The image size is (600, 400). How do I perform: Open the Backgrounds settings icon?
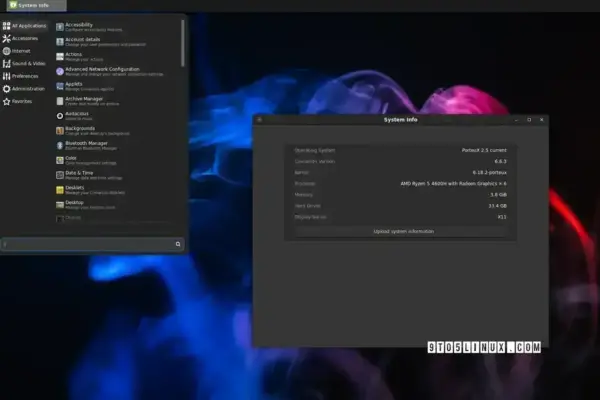pyautogui.click(x=60, y=131)
